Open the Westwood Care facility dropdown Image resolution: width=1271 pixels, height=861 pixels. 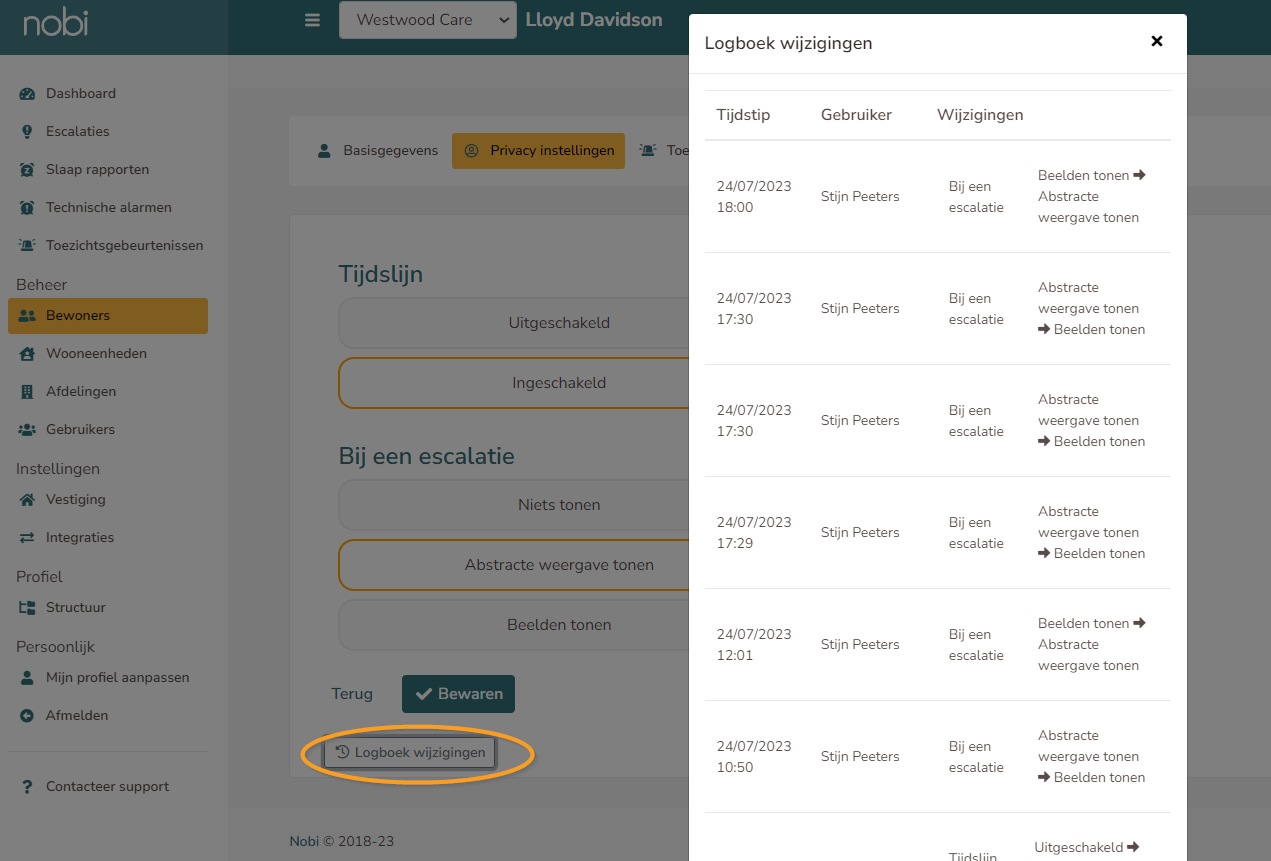[428, 19]
